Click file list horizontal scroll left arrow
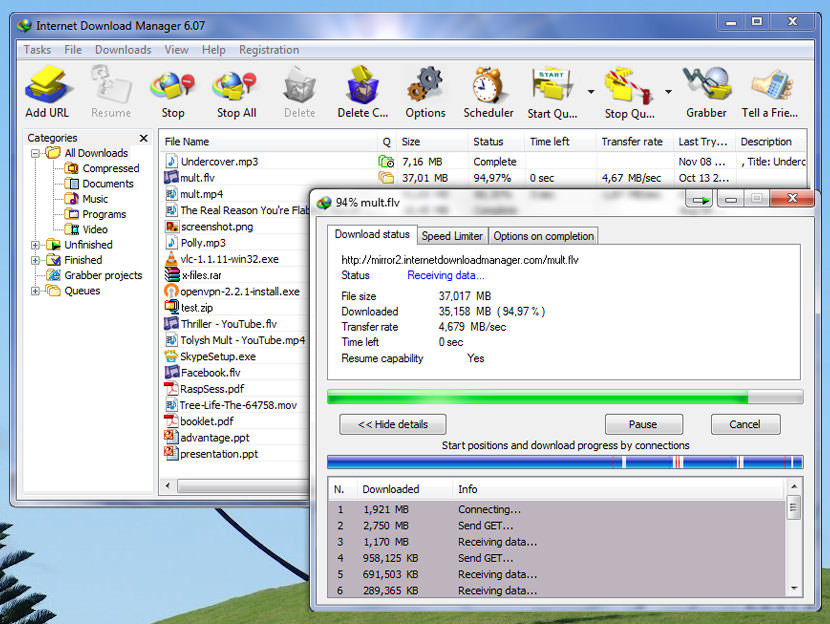830x624 pixels. point(168,485)
